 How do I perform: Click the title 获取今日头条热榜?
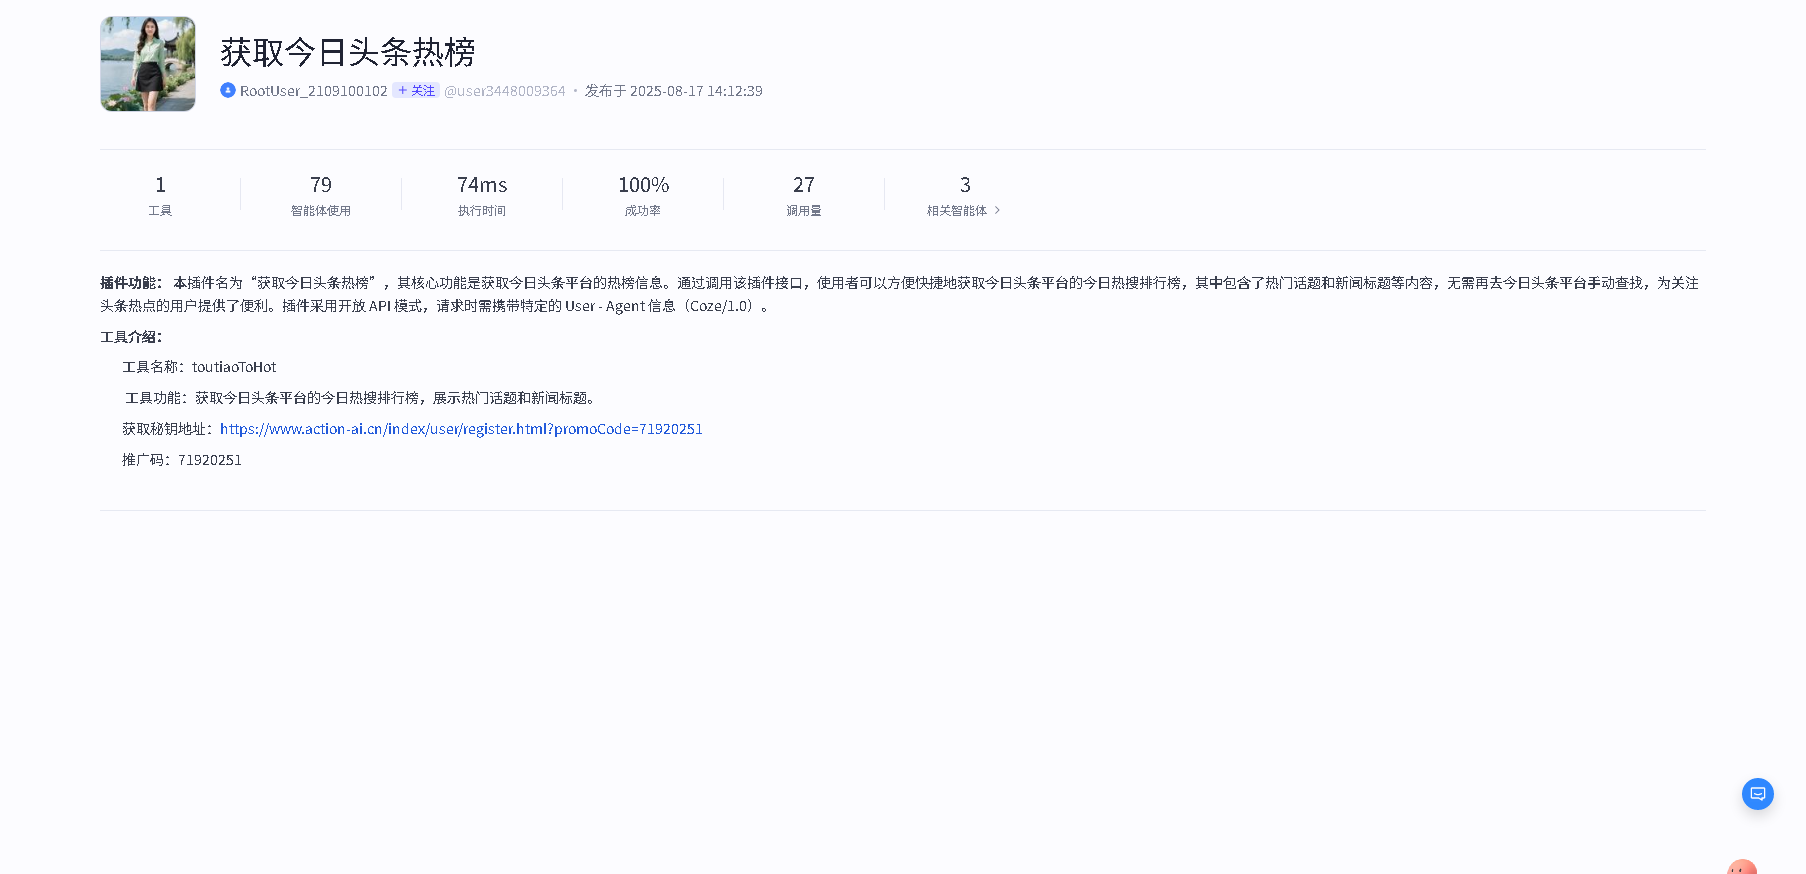click(347, 52)
